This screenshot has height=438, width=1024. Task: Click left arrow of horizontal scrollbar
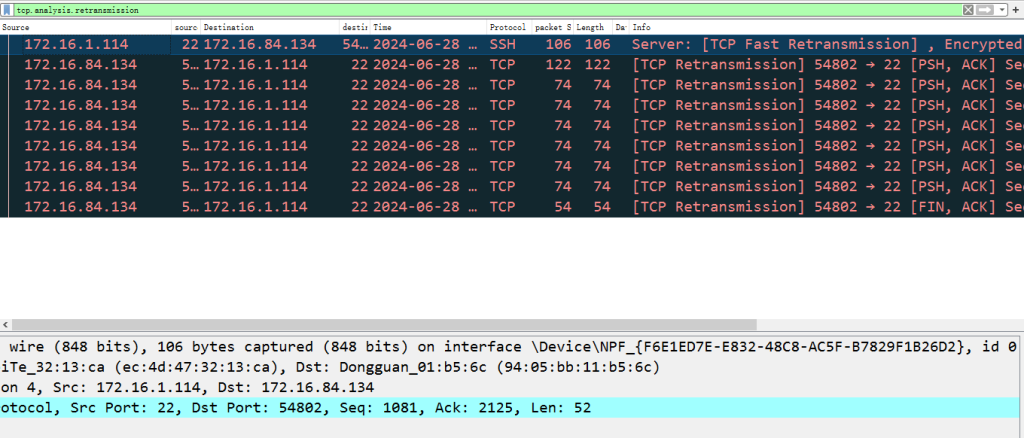pyautogui.click(x=7, y=325)
